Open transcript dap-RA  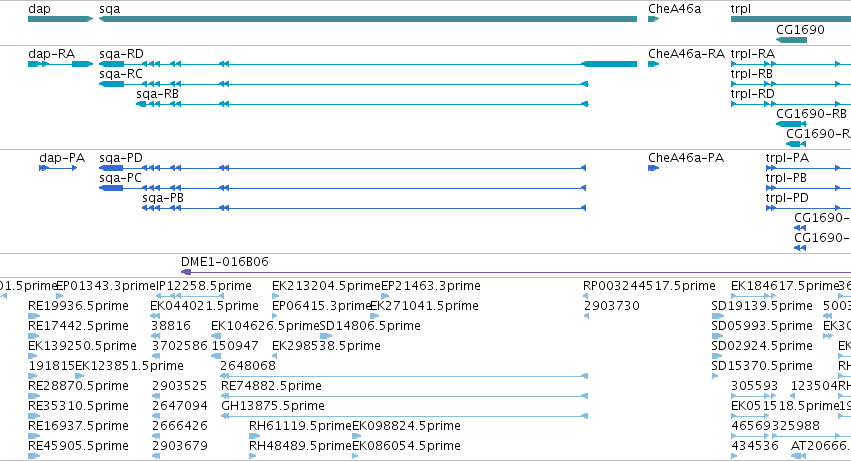pos(52,54)
